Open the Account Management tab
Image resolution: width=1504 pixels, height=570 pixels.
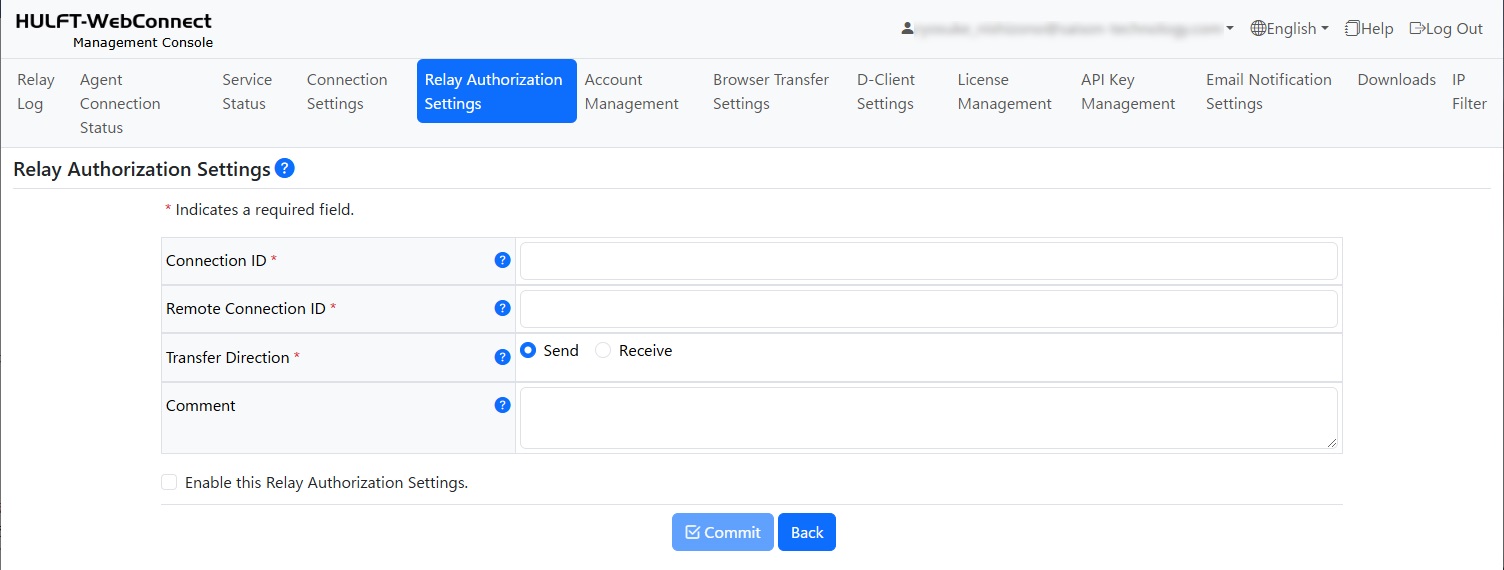[x=632, y=91]
